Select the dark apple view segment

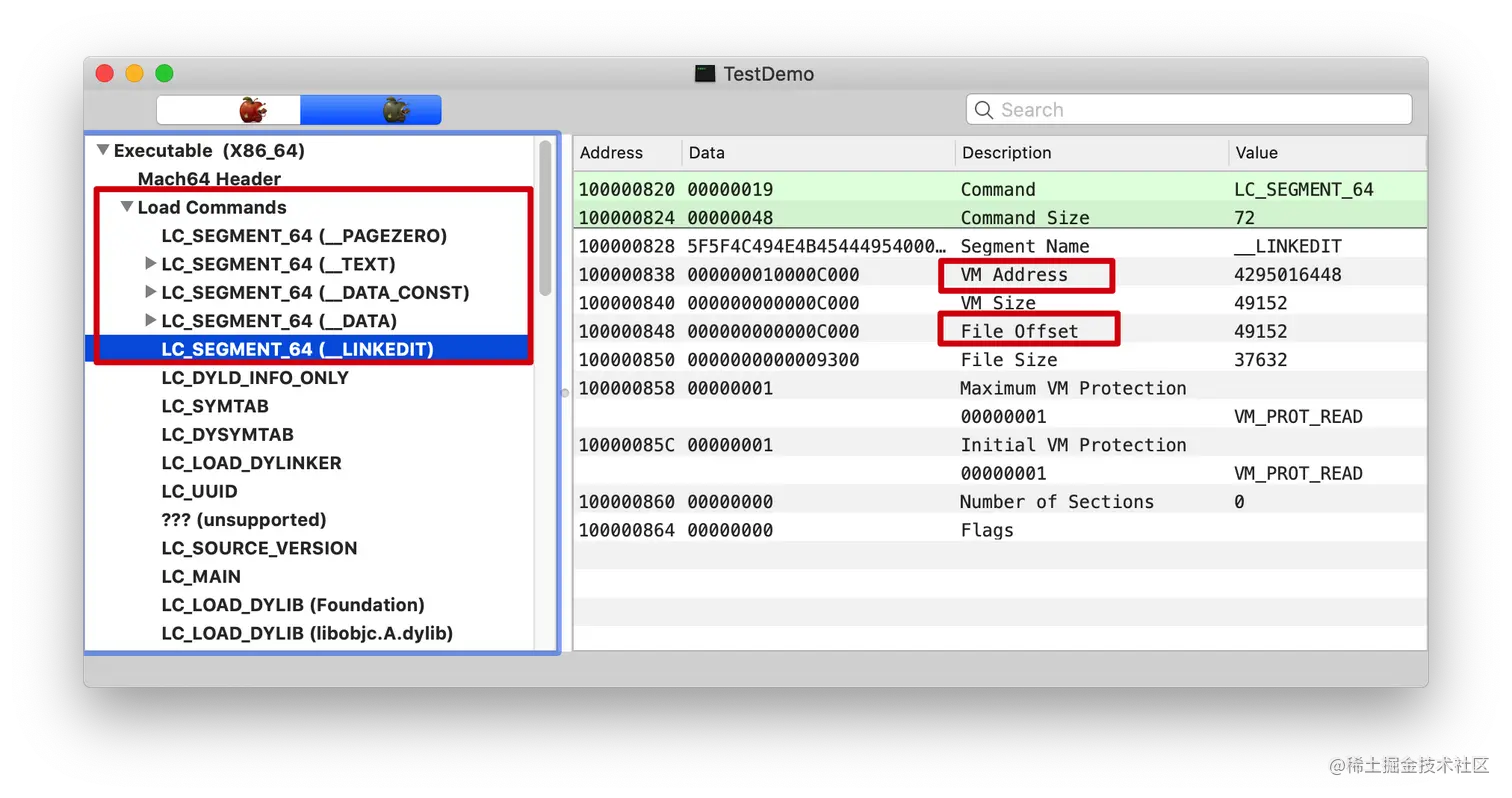click(x=370, y=110)
